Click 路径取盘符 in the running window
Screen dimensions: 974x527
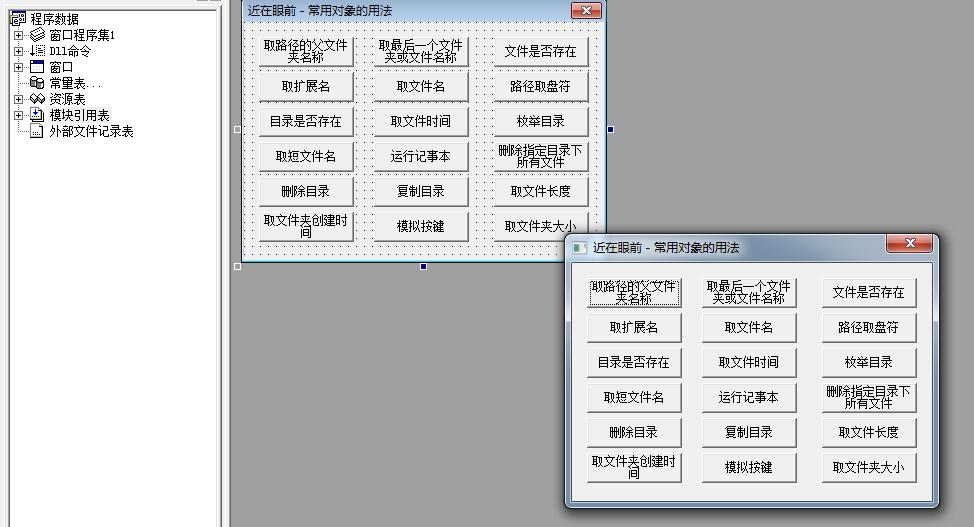868,328
